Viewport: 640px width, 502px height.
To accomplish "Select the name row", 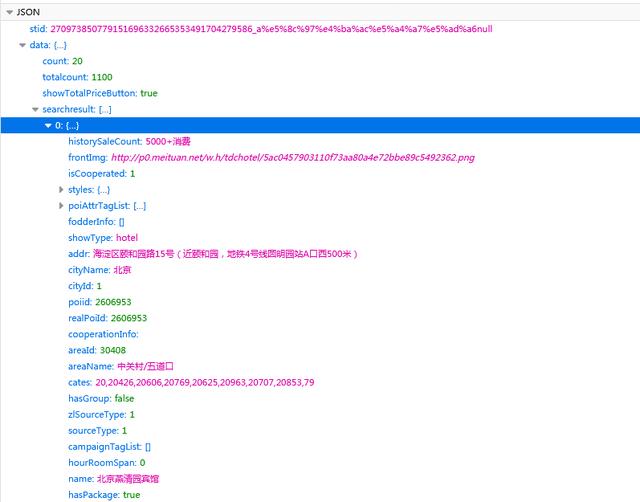I will pos(320,479).
